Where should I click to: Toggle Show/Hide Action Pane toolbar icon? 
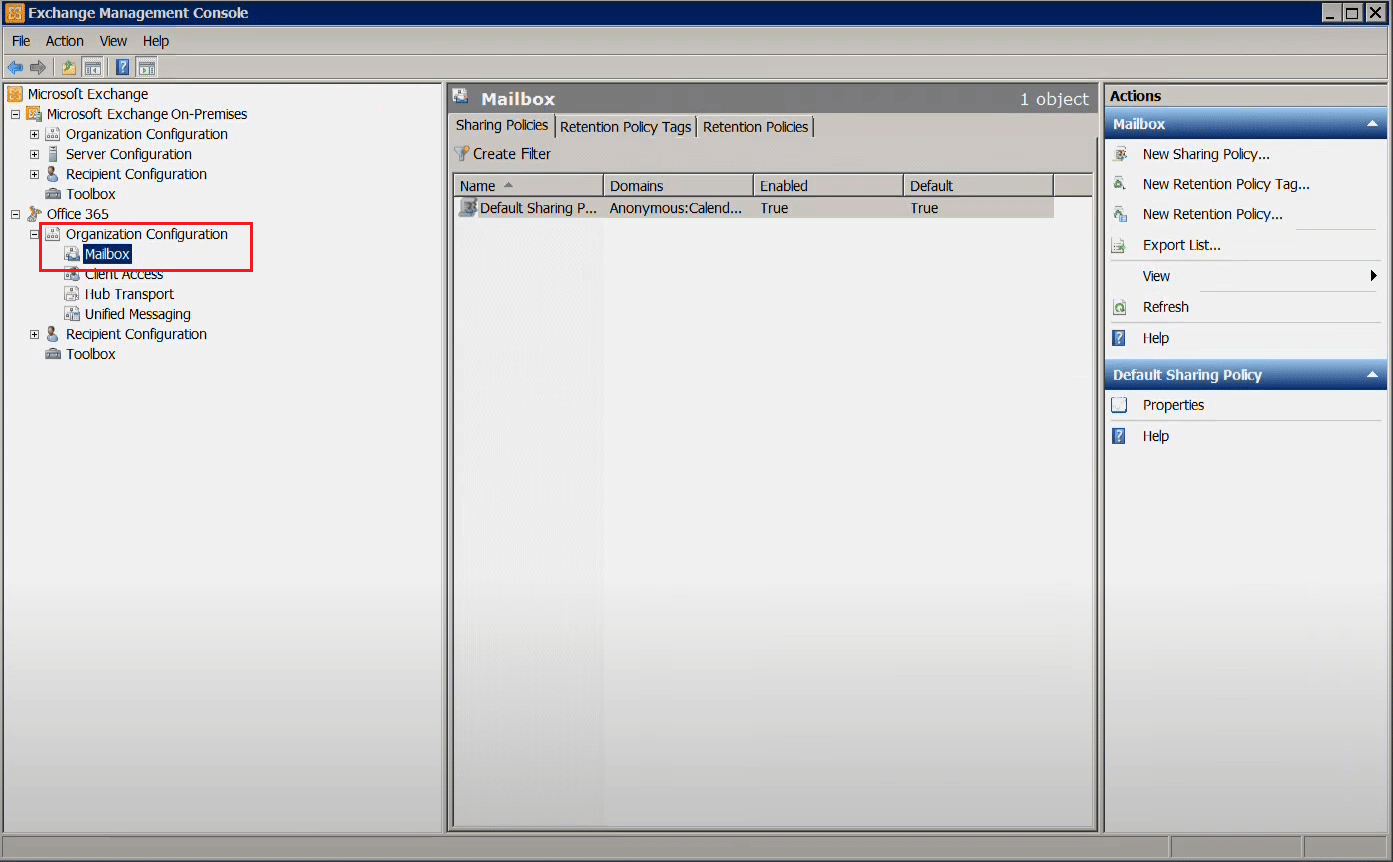147,67
